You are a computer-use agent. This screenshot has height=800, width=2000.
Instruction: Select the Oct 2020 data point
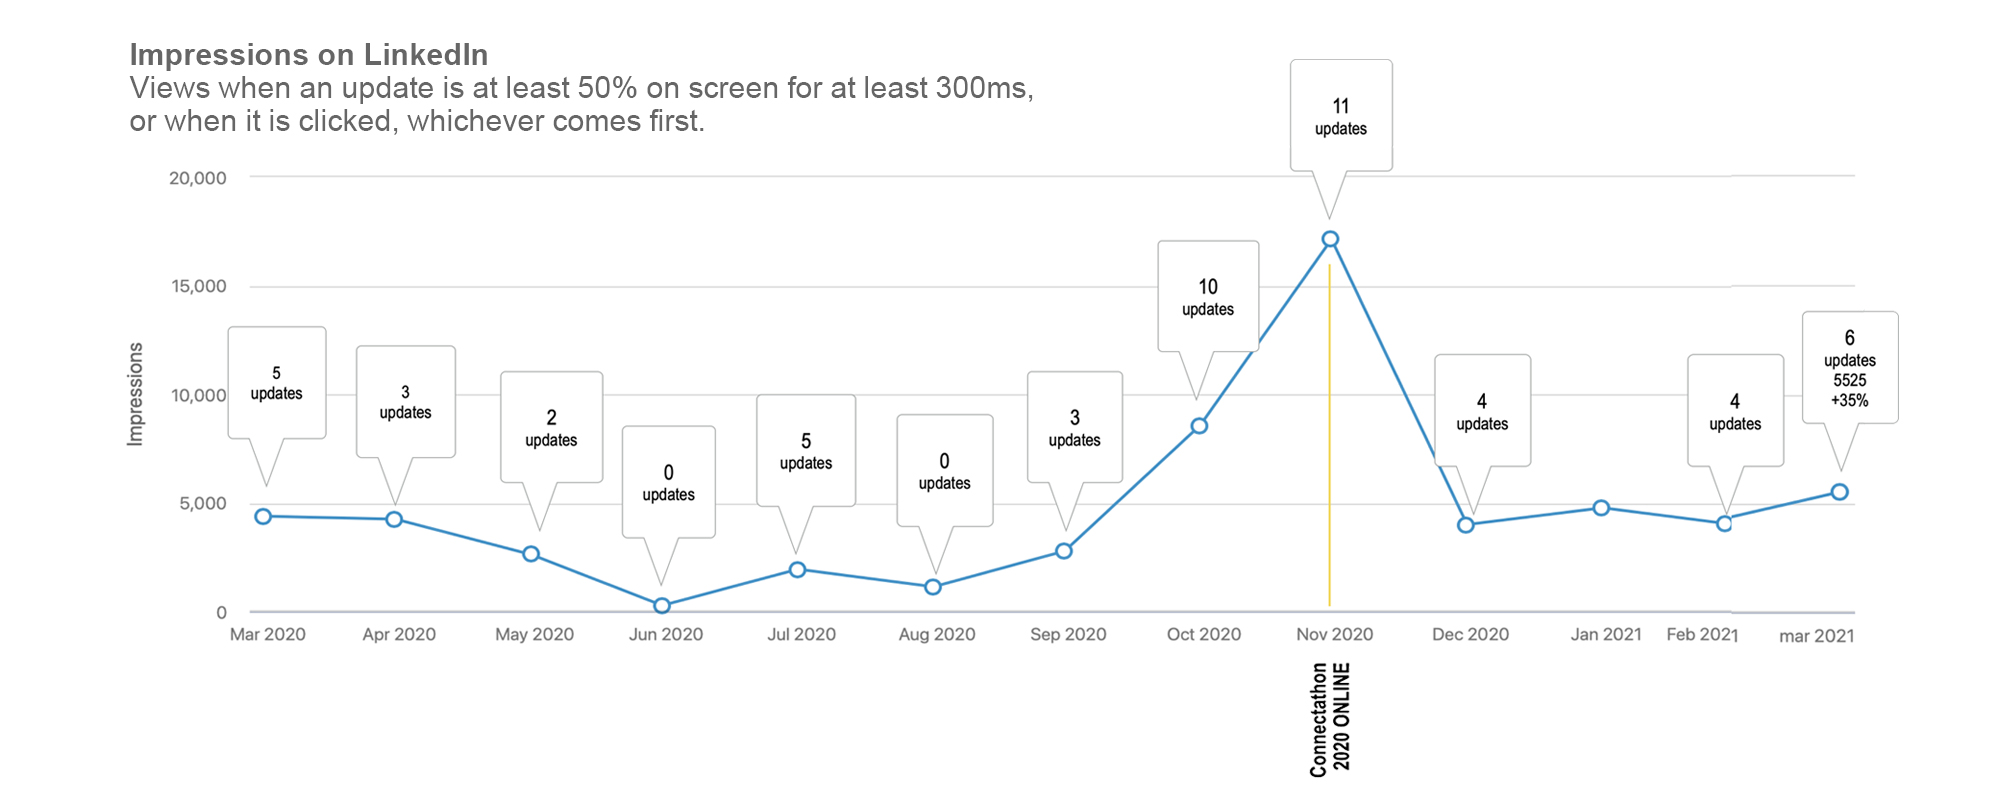1199,426
